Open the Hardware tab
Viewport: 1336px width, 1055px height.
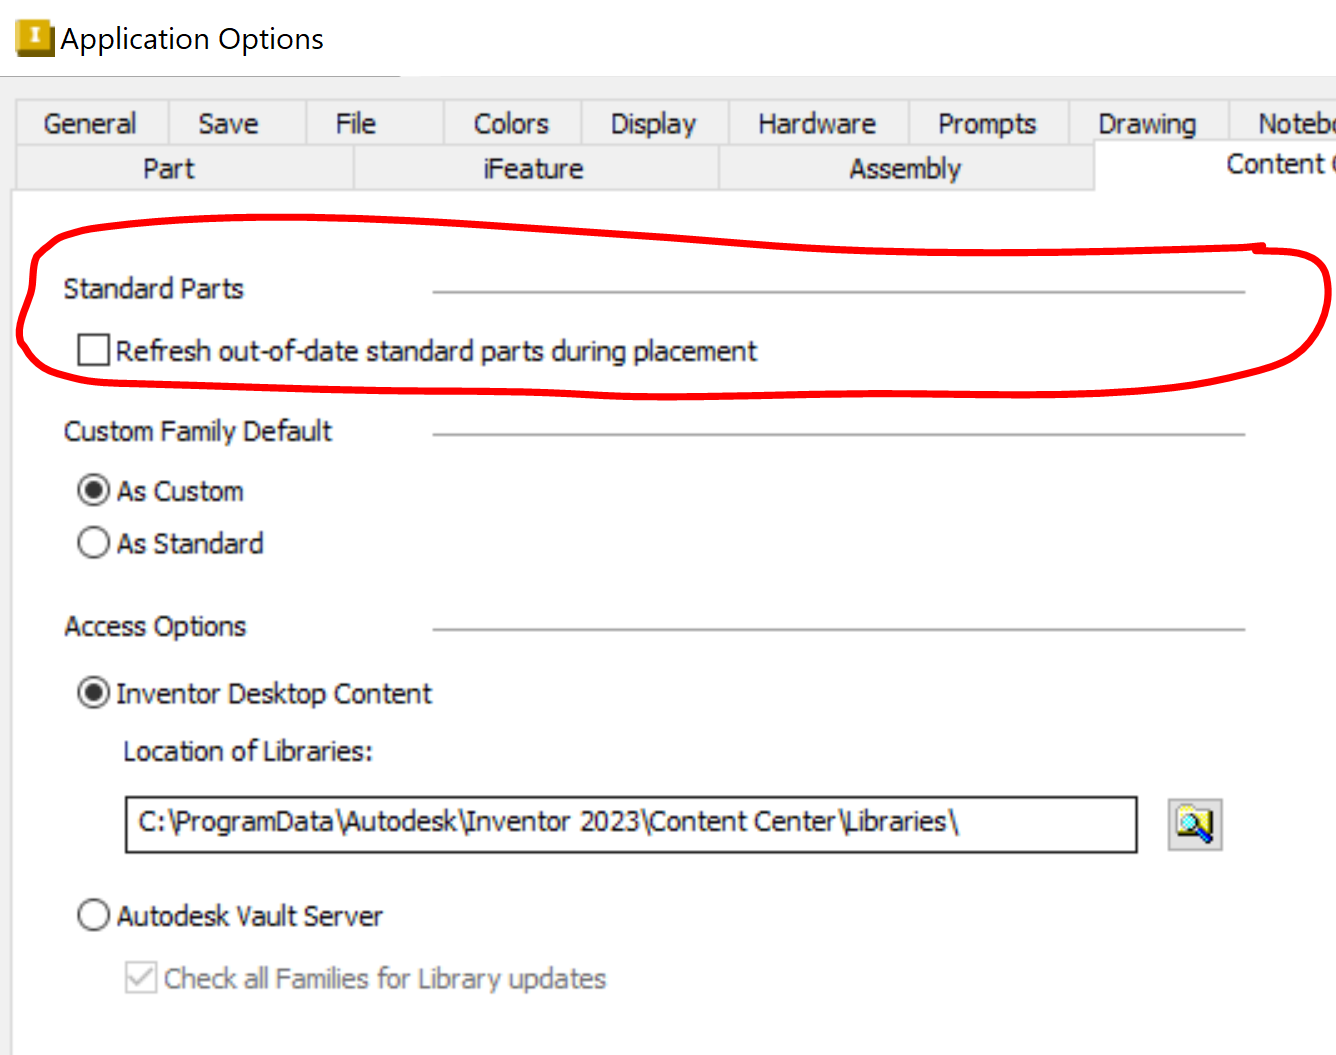pyautogui.click(x=817, y=123)
